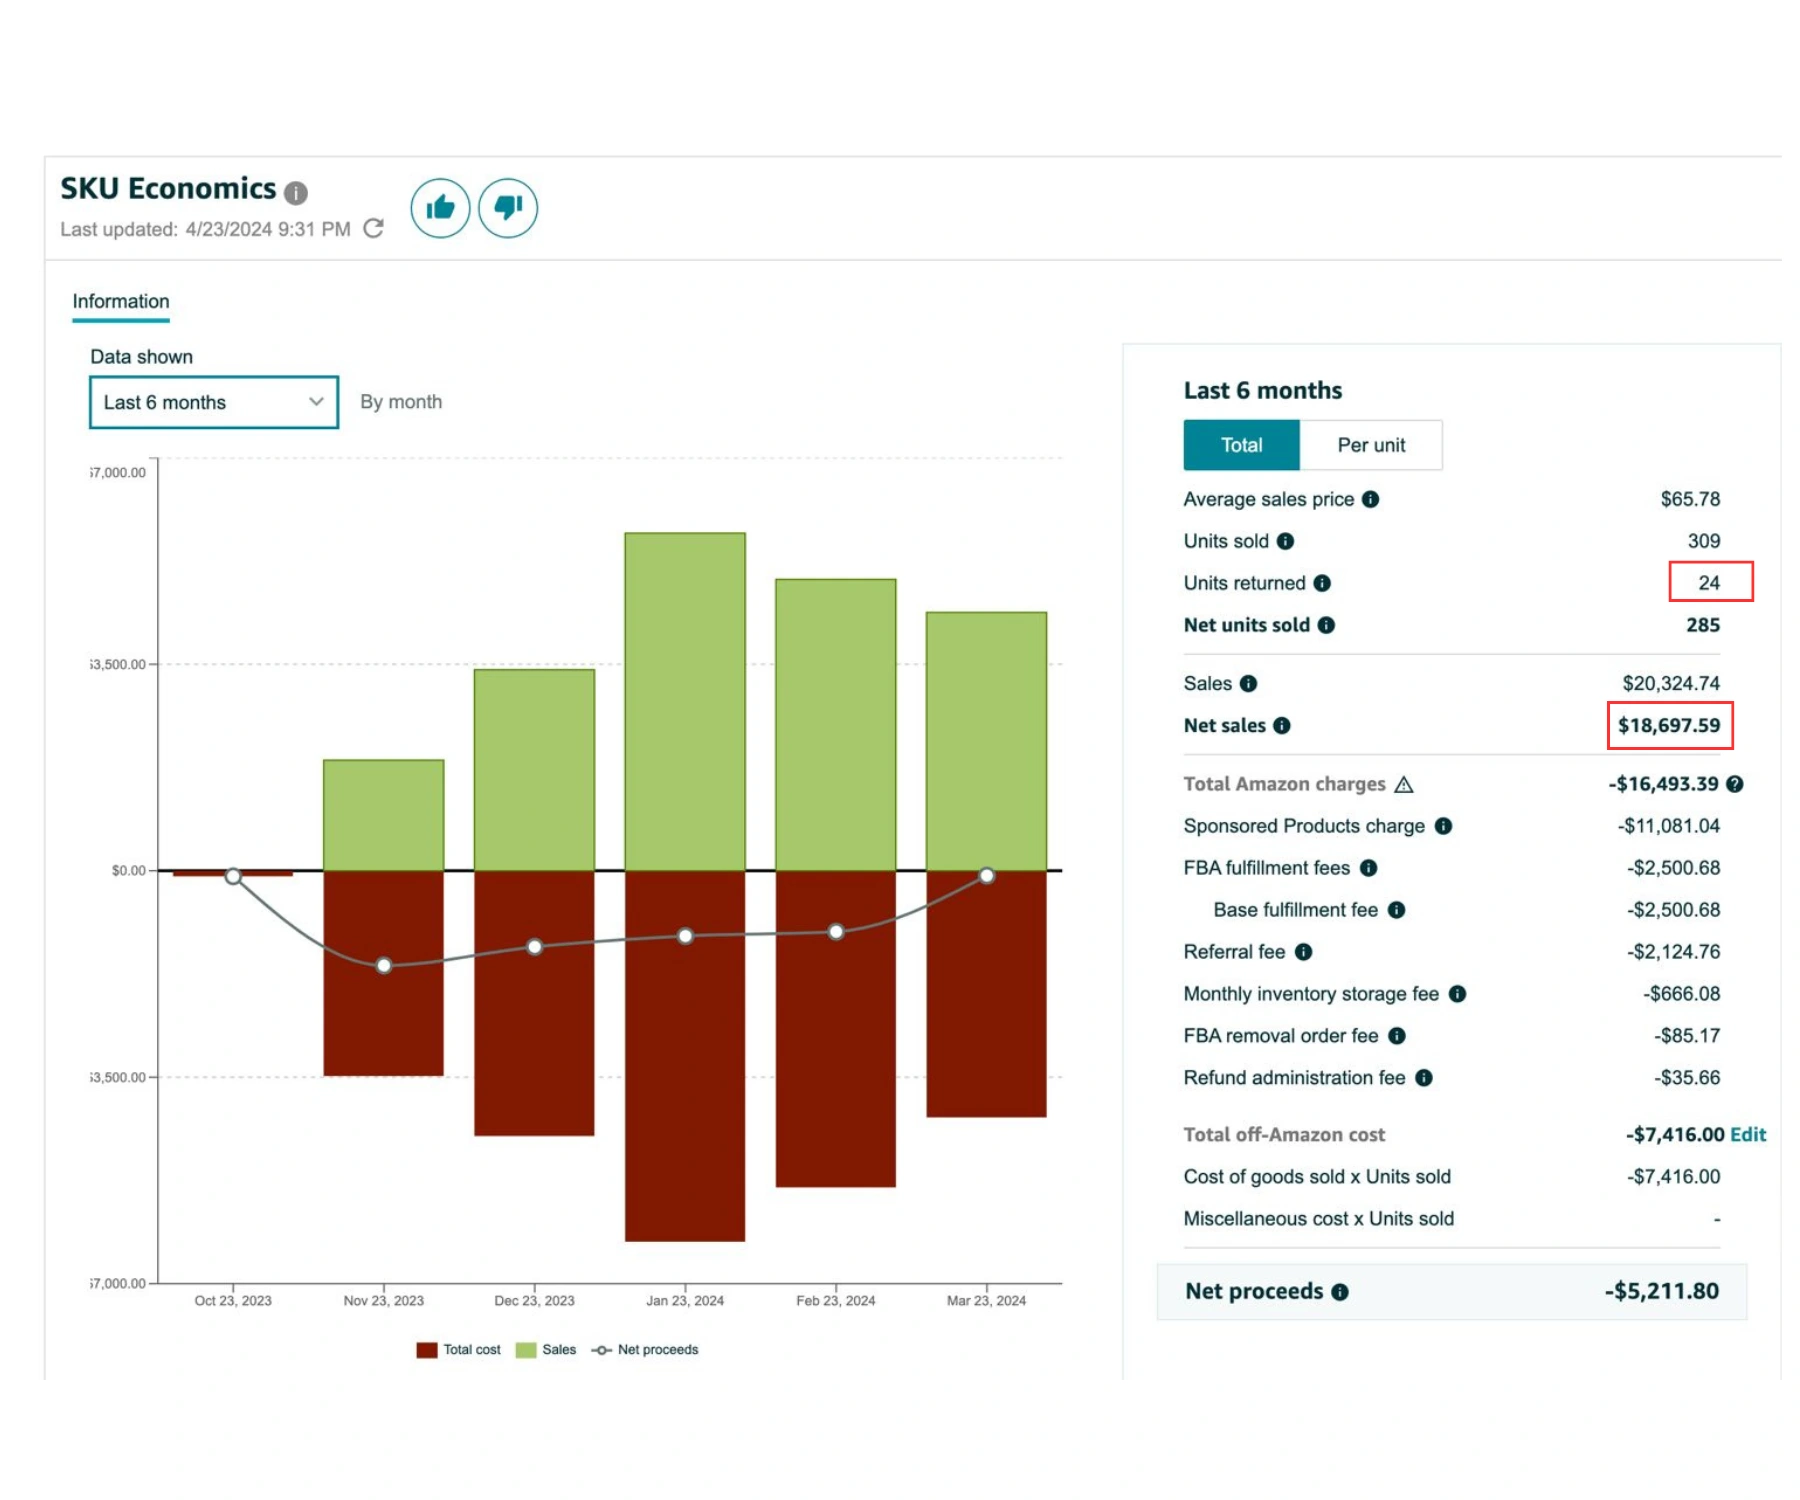Click warning icon by Total Amazon charges

(1404, 784)
